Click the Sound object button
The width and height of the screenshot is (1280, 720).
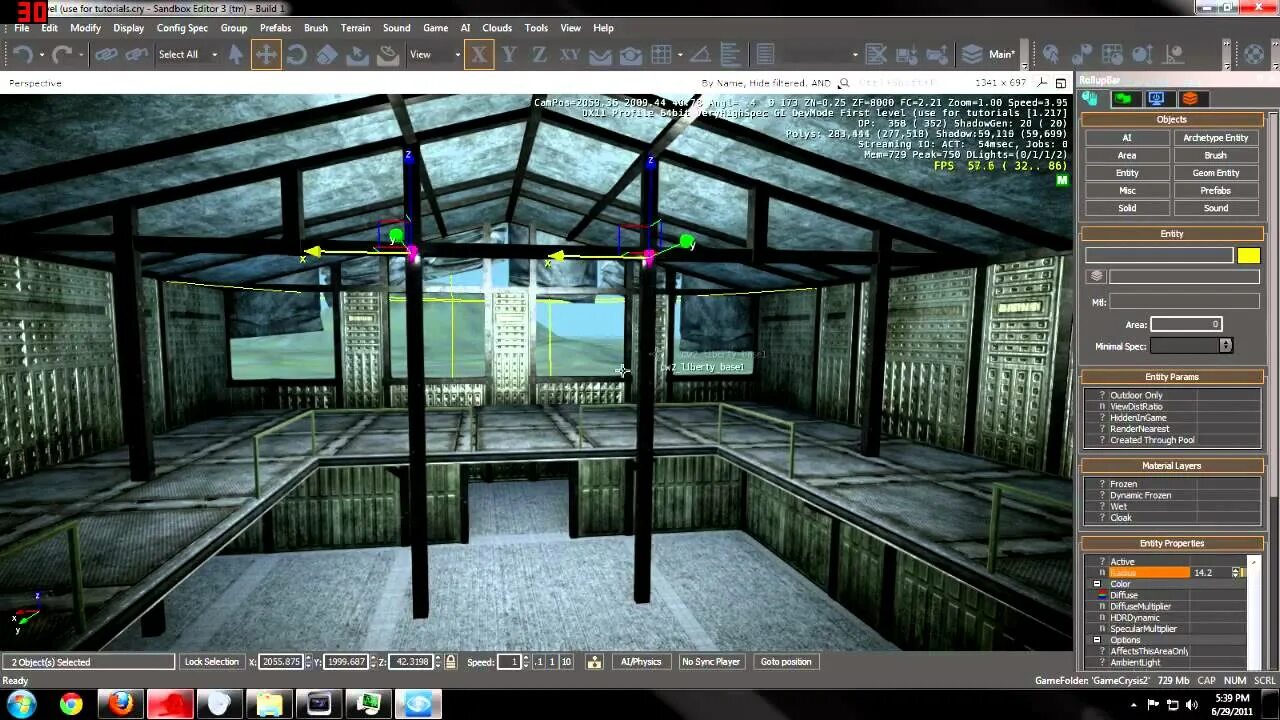(1215, 208)
